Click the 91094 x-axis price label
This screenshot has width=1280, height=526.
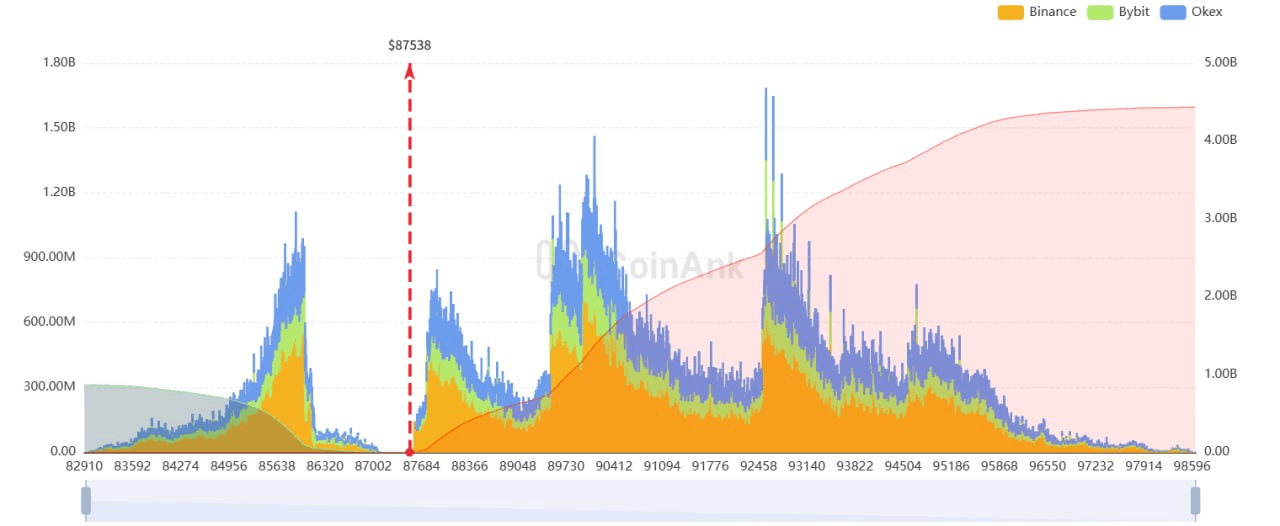point(663,466)
